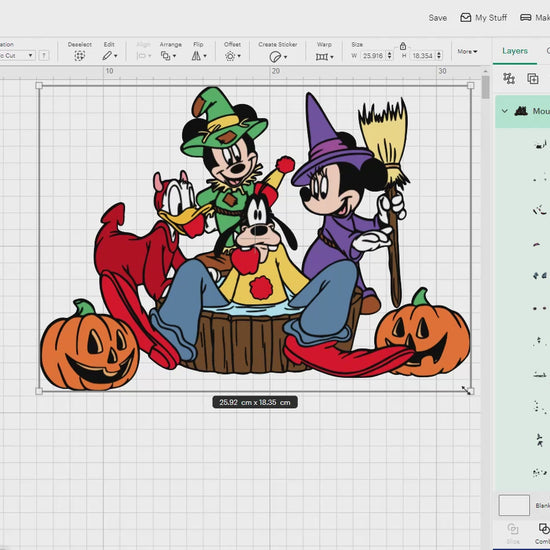Click the height value stepper arrows
Viewport: 550px width, 550px height.
coord(439,56)
